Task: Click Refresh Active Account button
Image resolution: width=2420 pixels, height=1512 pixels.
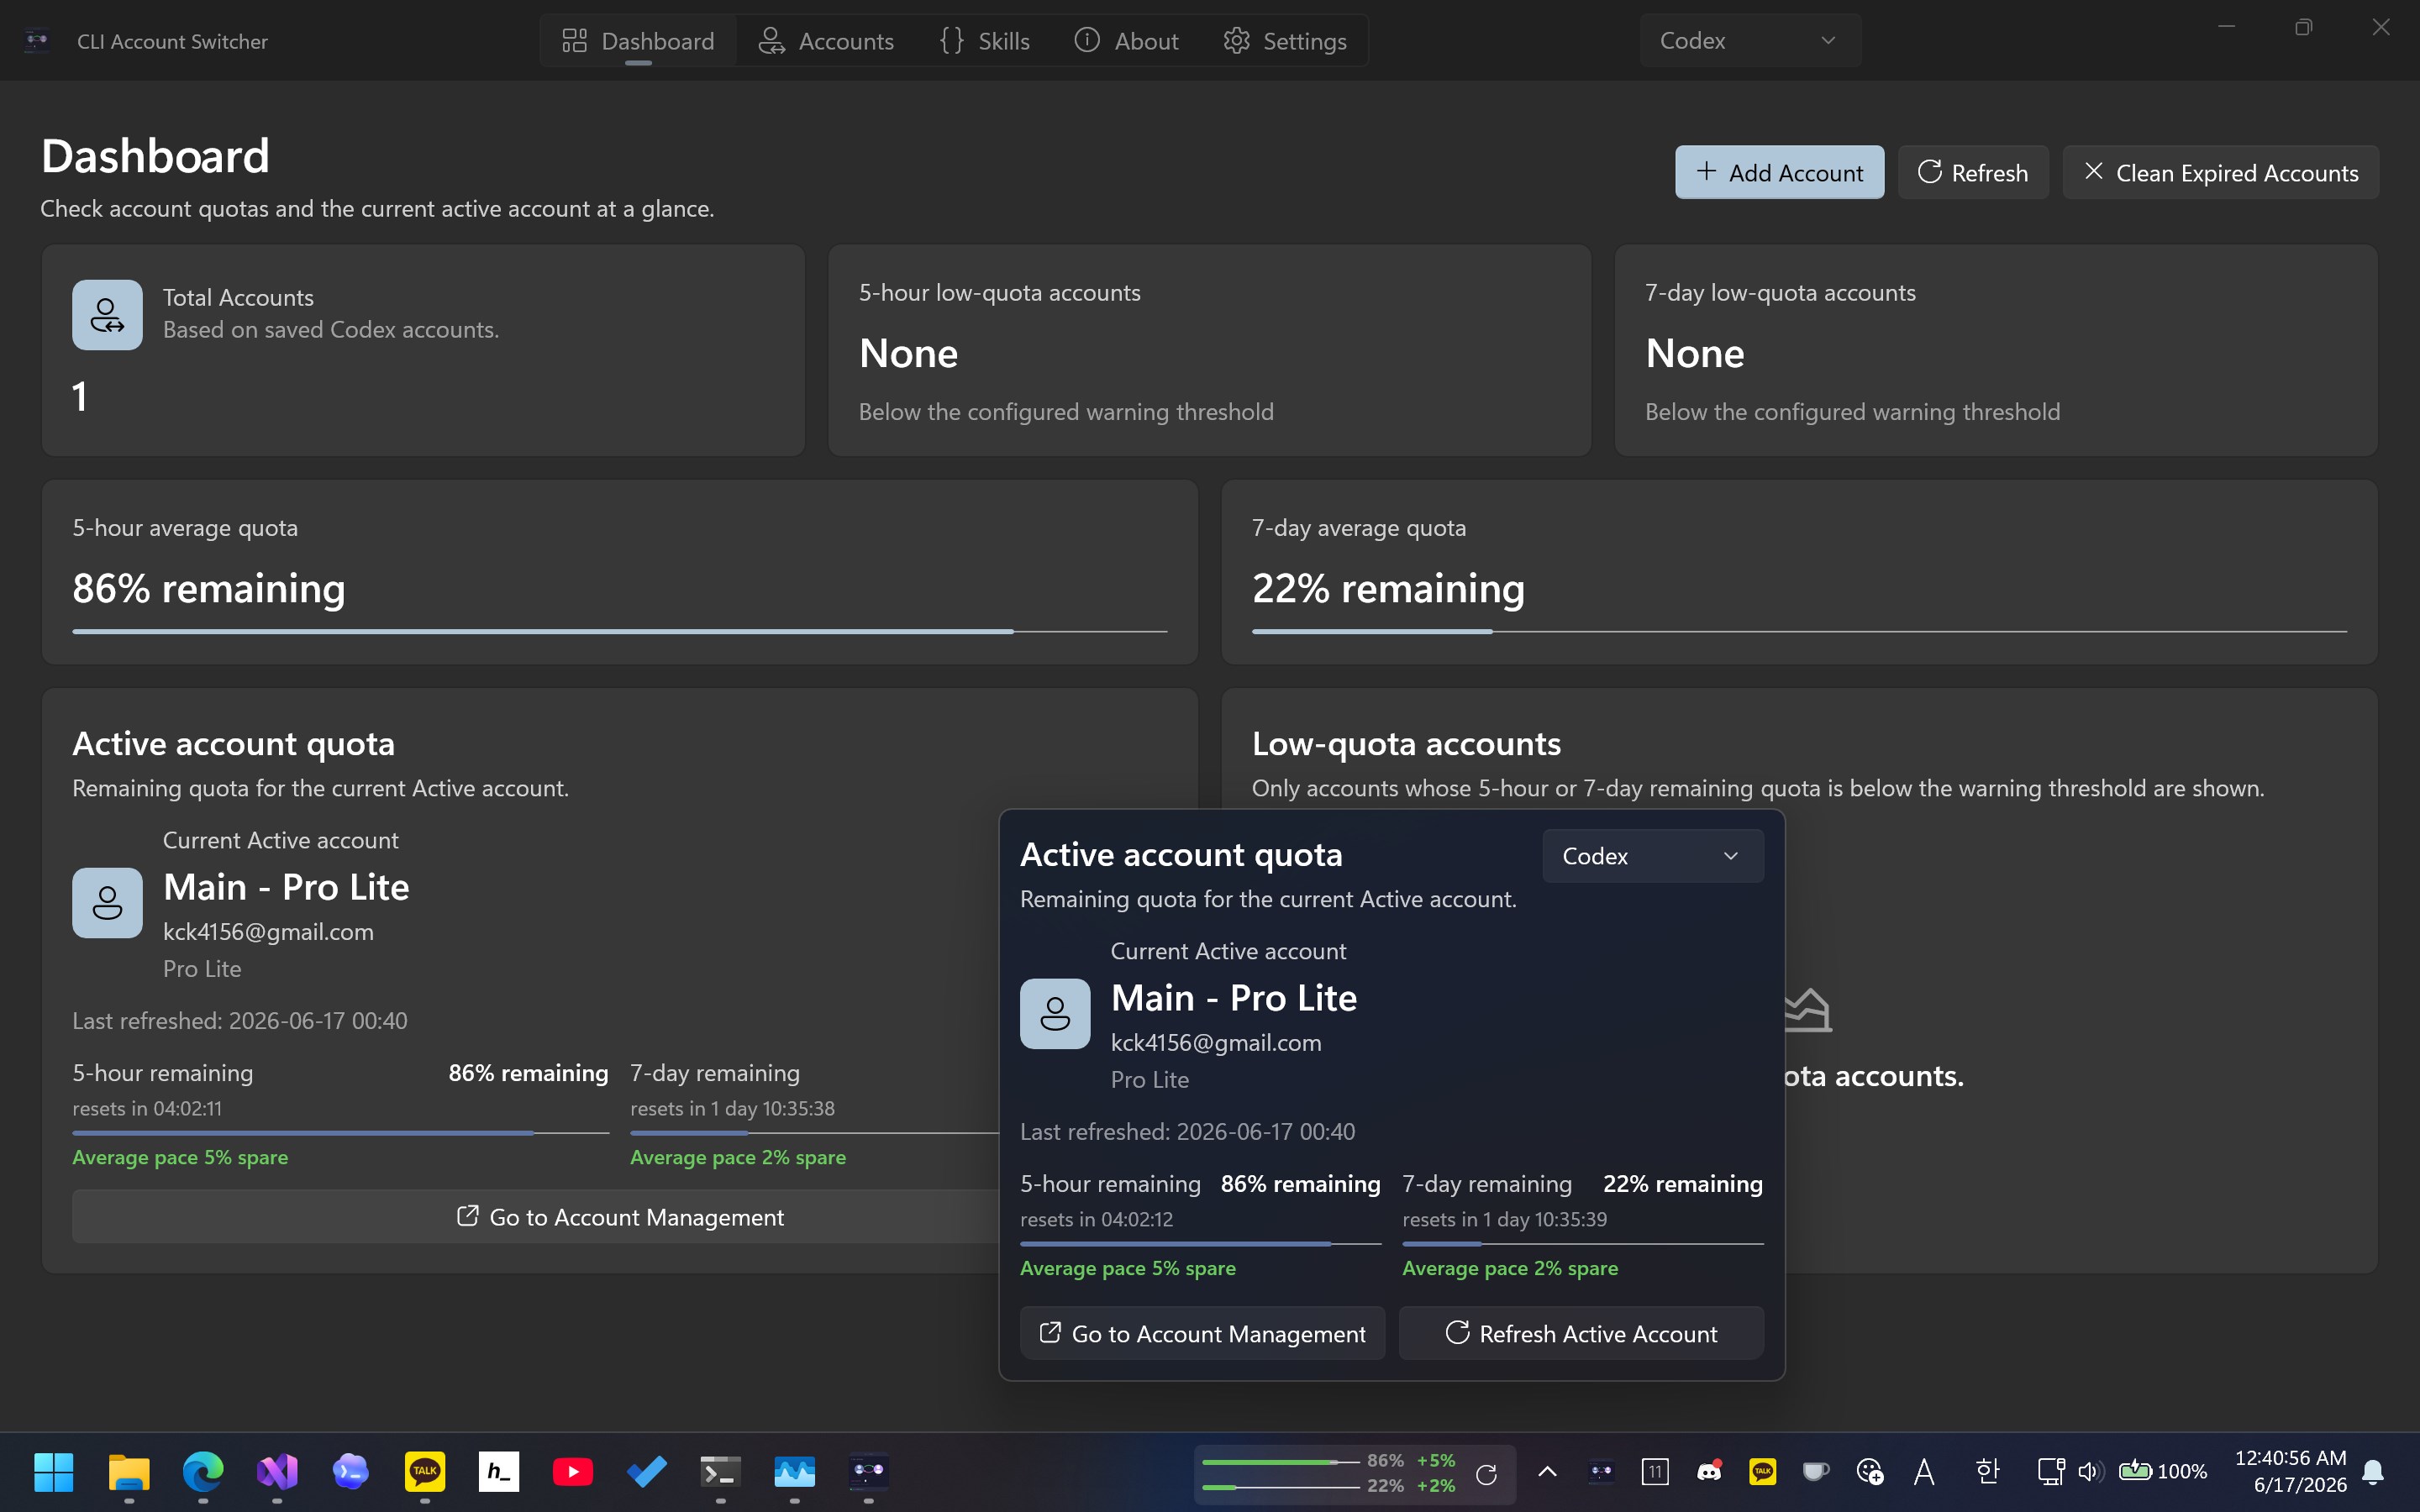Action: pyautogui.click(x=1581, y=1333)
